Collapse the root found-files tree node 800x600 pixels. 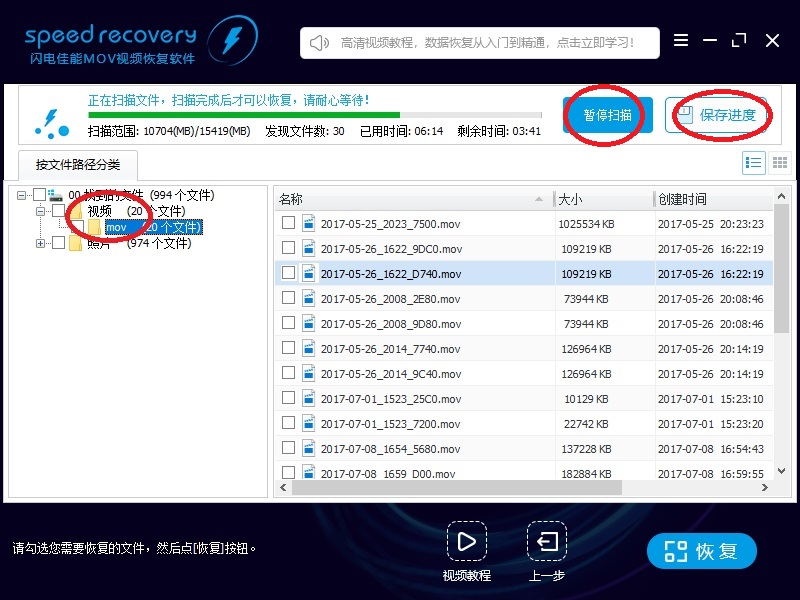click(22, 195)
